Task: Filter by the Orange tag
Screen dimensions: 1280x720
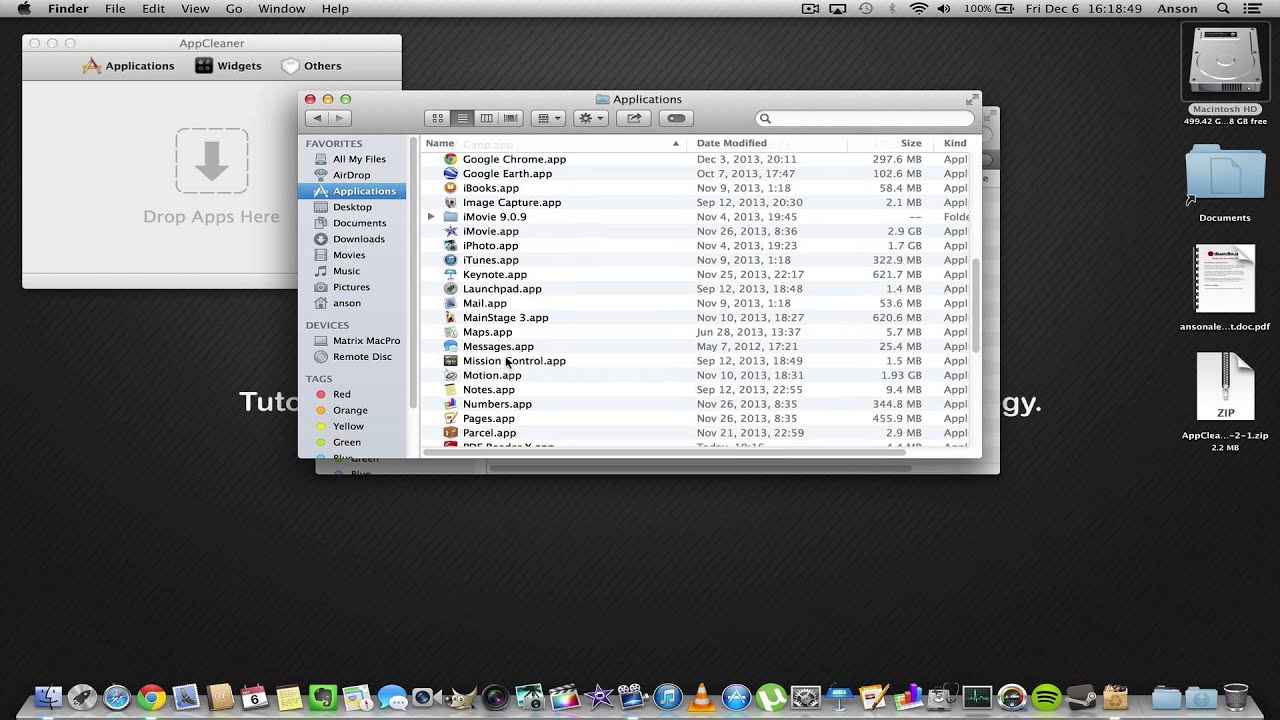Action: point(349,410)
